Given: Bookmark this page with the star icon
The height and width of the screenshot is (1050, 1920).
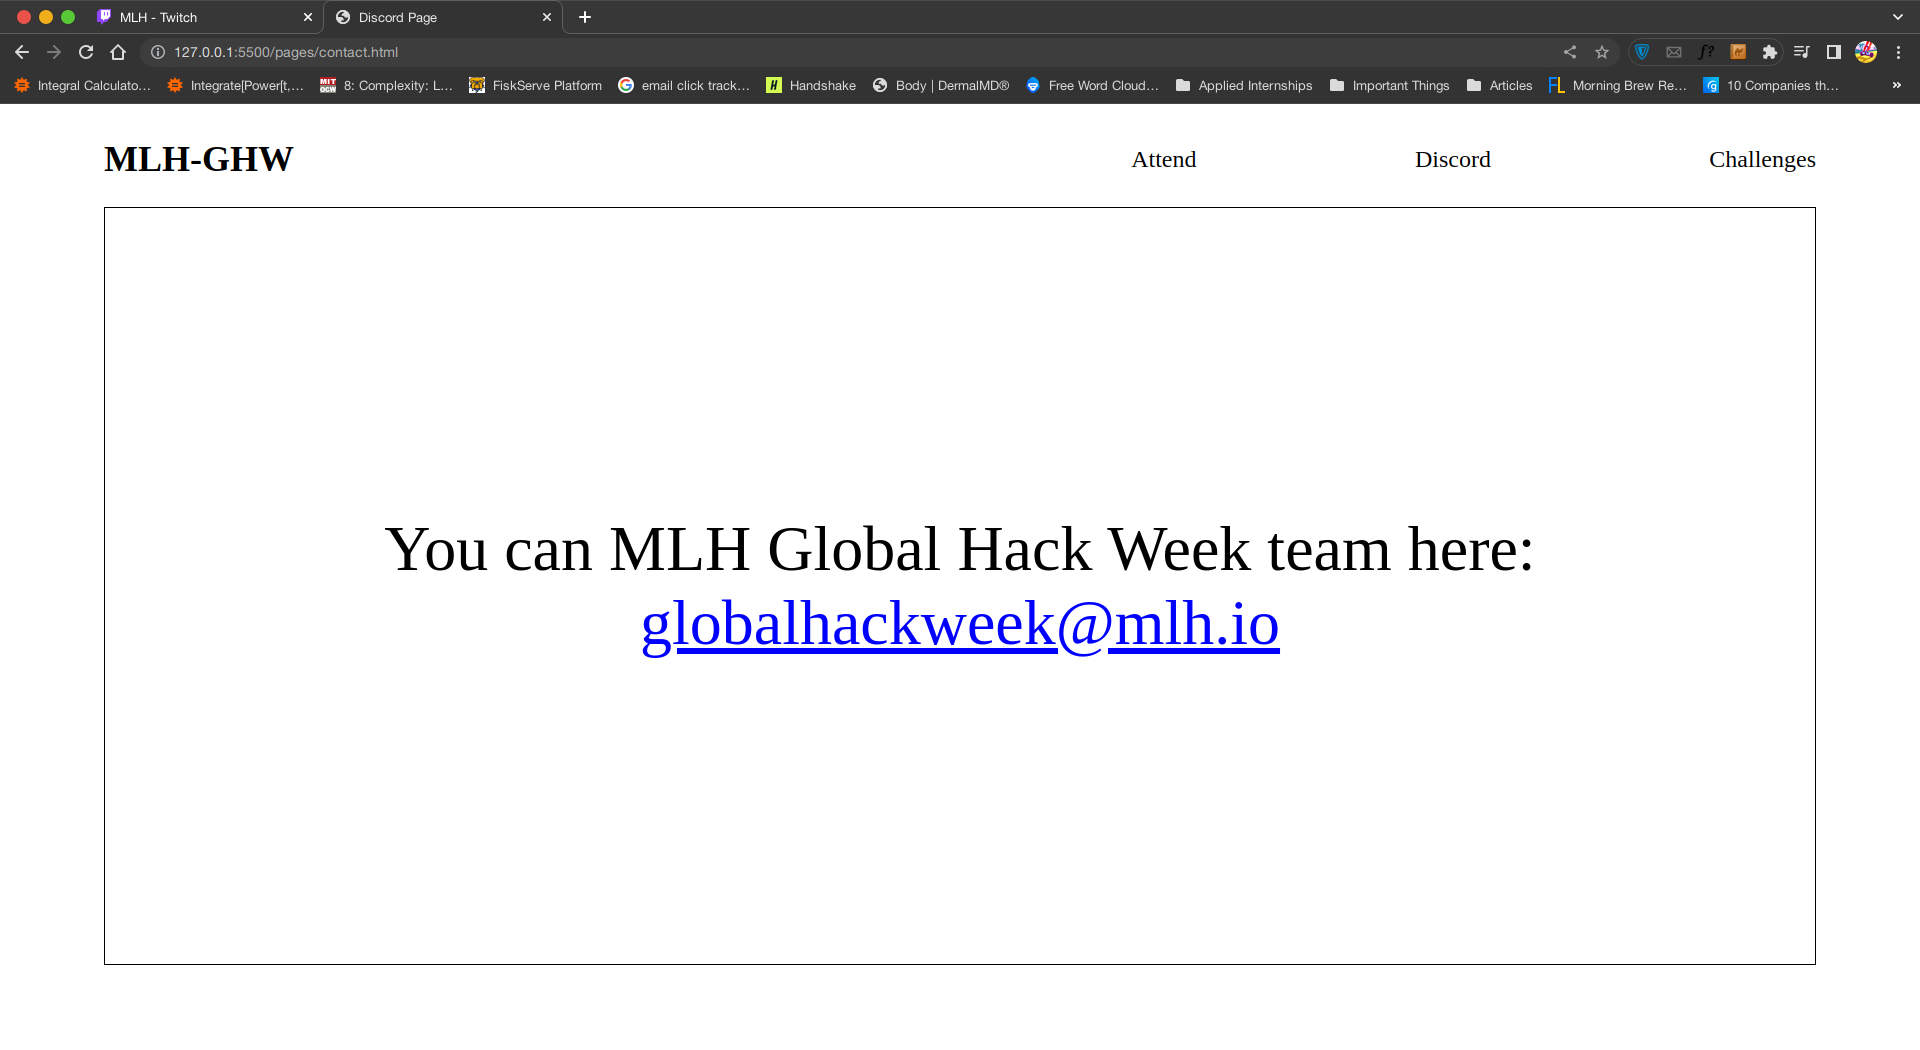Looking at the screenshot, I should coord(1602,52).
